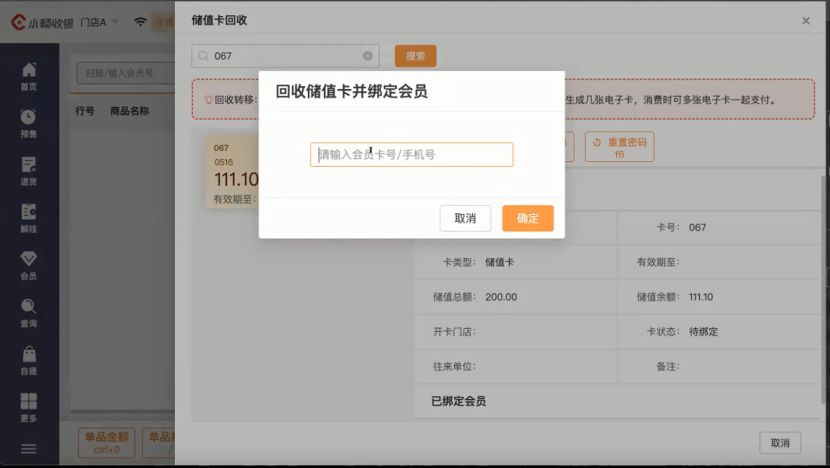Focus the member card/phone number input field
830x468 pixels.
pos(412,155)
